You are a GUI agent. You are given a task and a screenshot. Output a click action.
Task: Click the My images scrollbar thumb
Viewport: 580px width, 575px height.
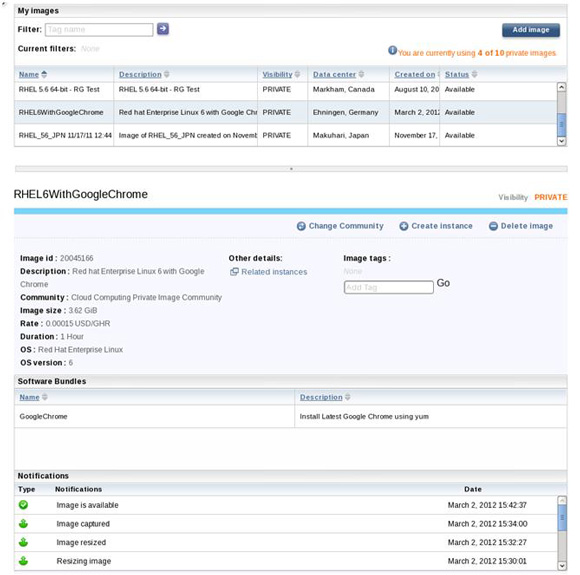562,125
